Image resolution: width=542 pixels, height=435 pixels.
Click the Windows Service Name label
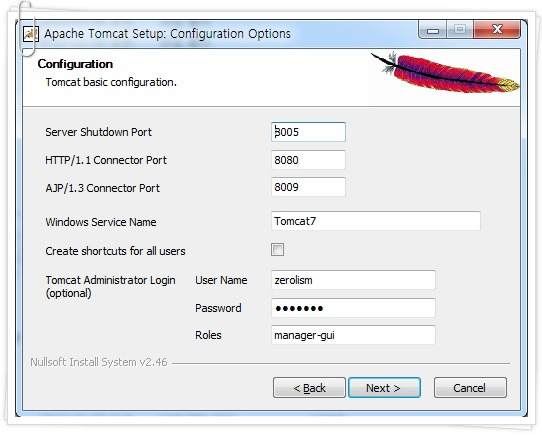[101, 222]
